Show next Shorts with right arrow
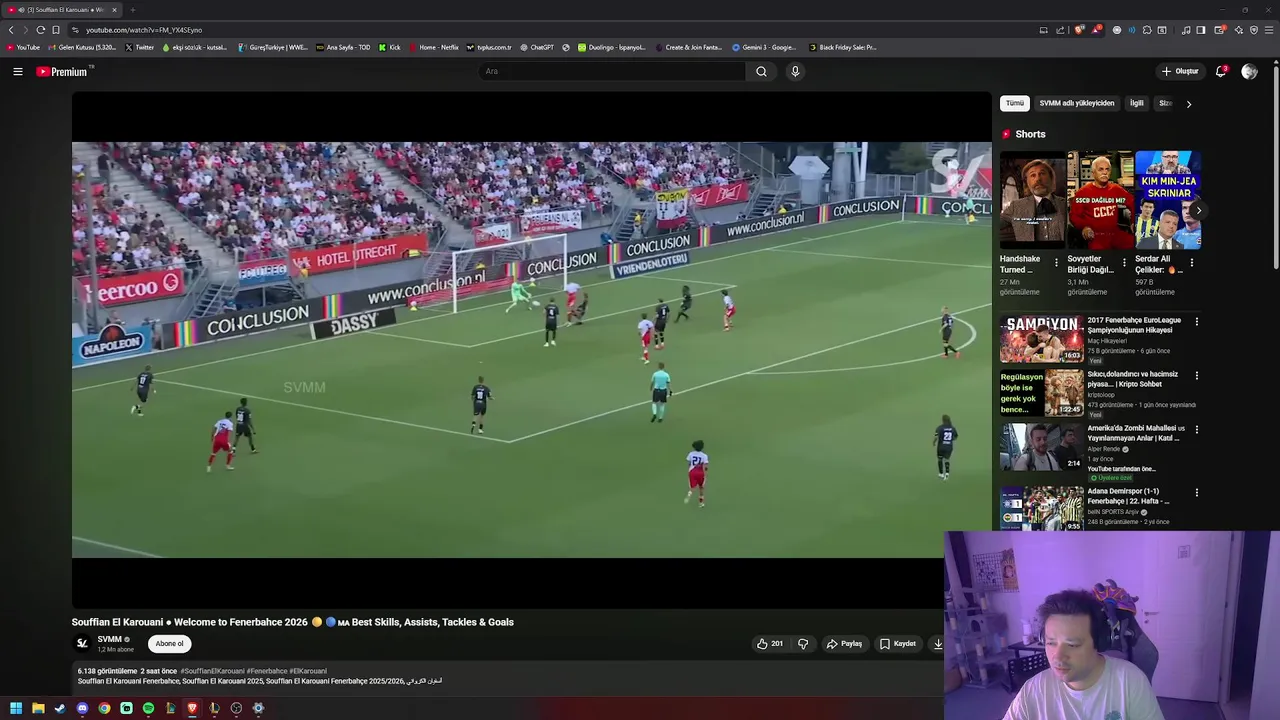 (x=1198, y=210)
